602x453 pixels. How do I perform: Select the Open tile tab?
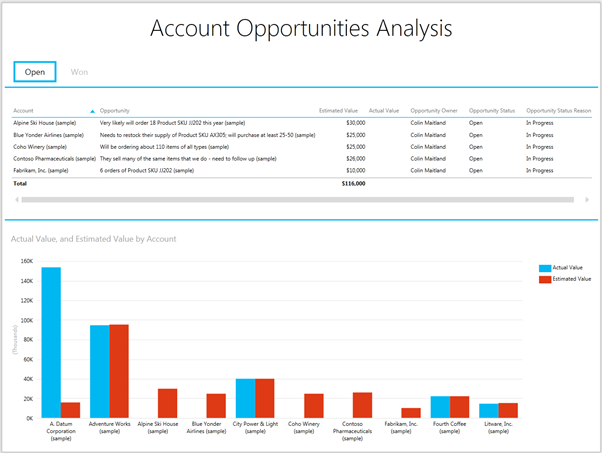coord(35,72)
